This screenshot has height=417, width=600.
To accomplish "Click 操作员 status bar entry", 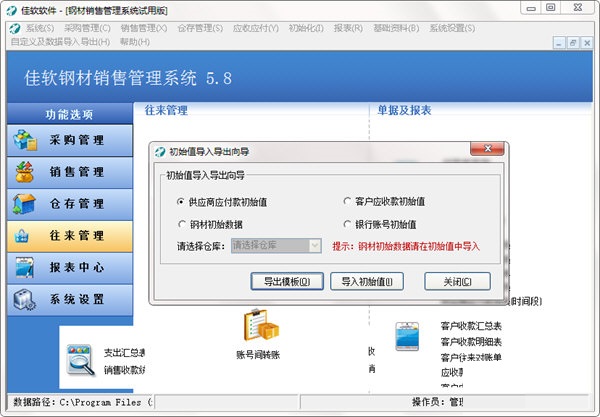I will 437,402.
